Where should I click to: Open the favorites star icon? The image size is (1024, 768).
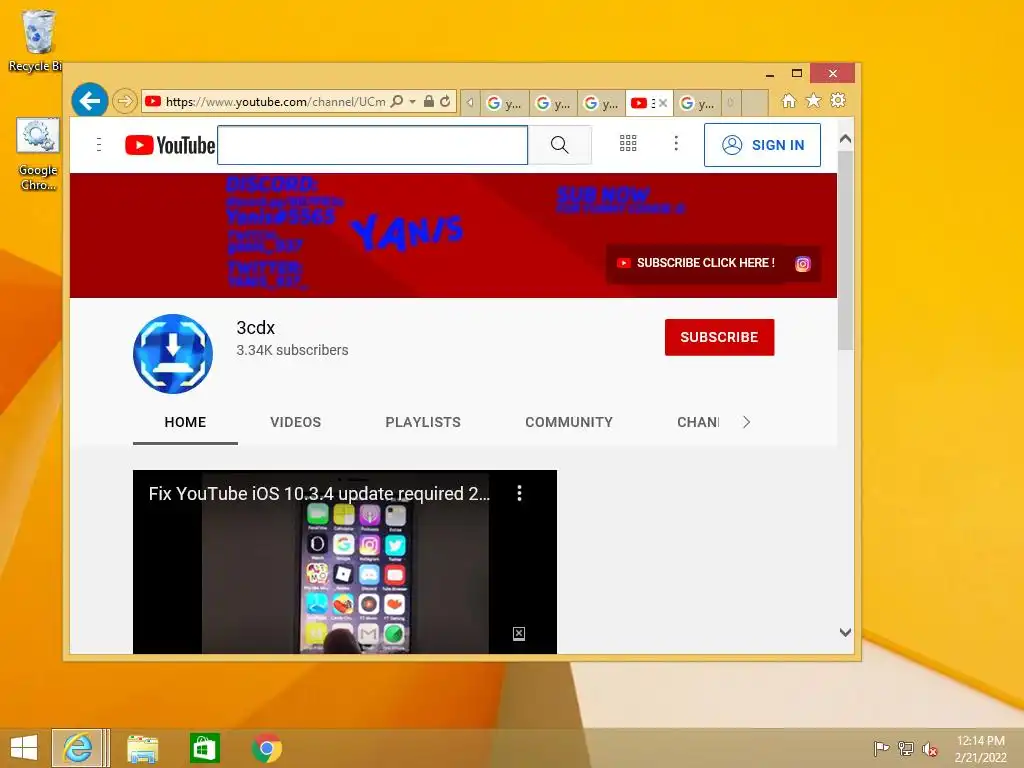[x=813, y=101]
